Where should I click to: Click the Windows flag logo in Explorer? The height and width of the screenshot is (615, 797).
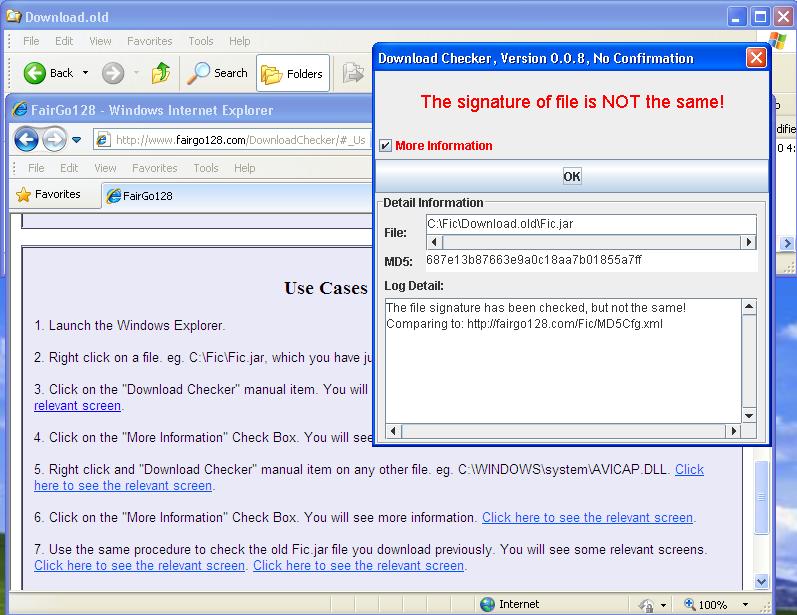(777, 40)
